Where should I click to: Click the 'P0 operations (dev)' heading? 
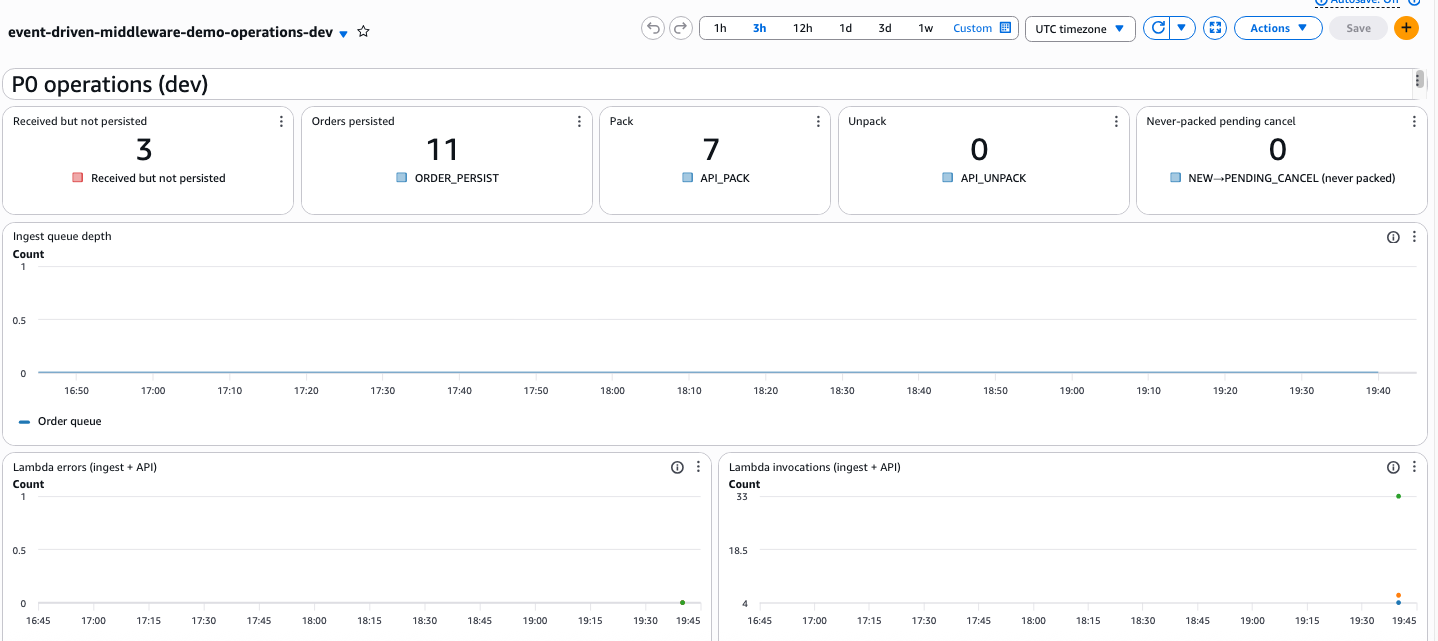(110, 84)
